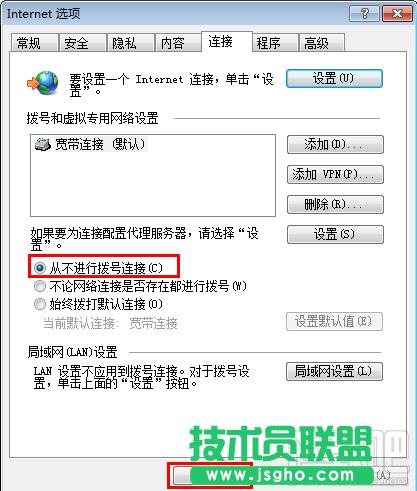Select the 宽带连接 (默认) list entry

coord(90,144)
